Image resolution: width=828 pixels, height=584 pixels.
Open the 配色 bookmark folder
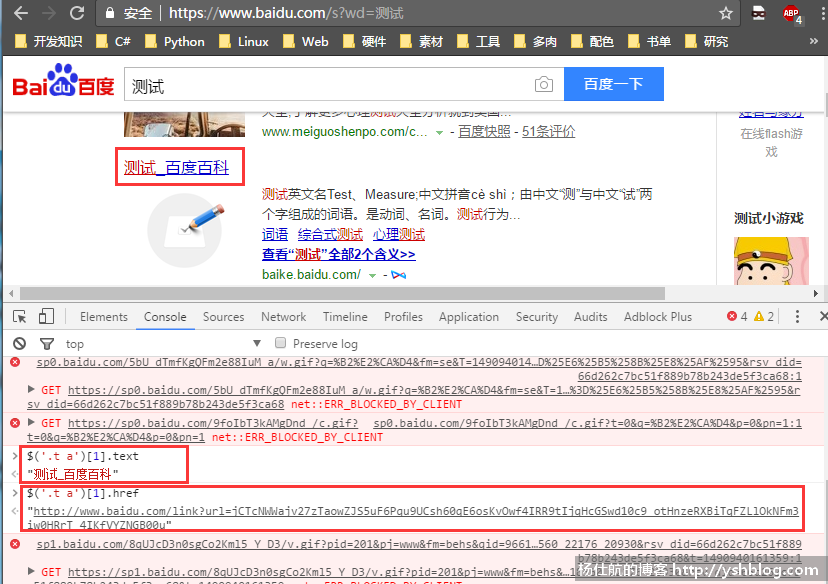click(x=592, y=42)
